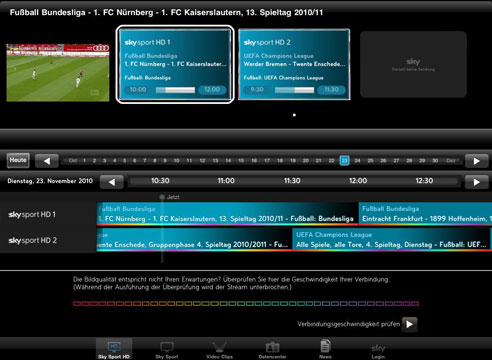Click sky sport HD 1 row label in guide
Screen dimensions: 492x360
[x=32, y=214]
